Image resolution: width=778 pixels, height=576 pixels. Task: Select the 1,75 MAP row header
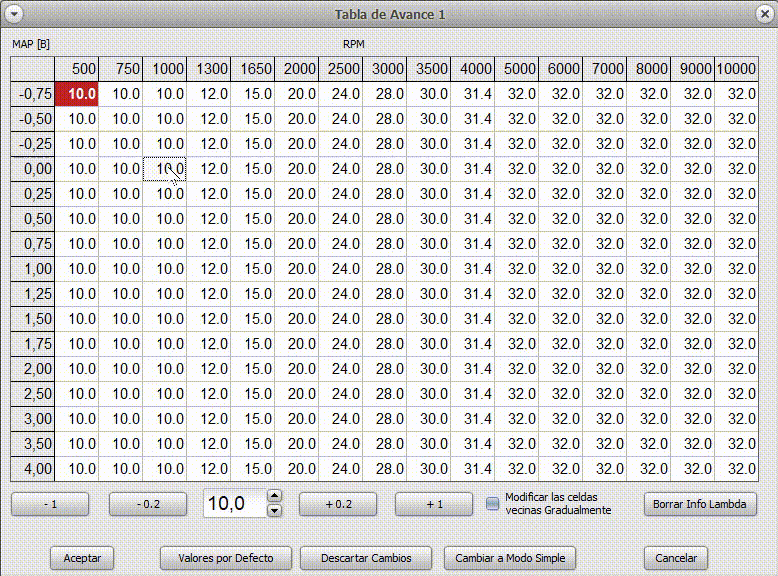click(33, 344)
